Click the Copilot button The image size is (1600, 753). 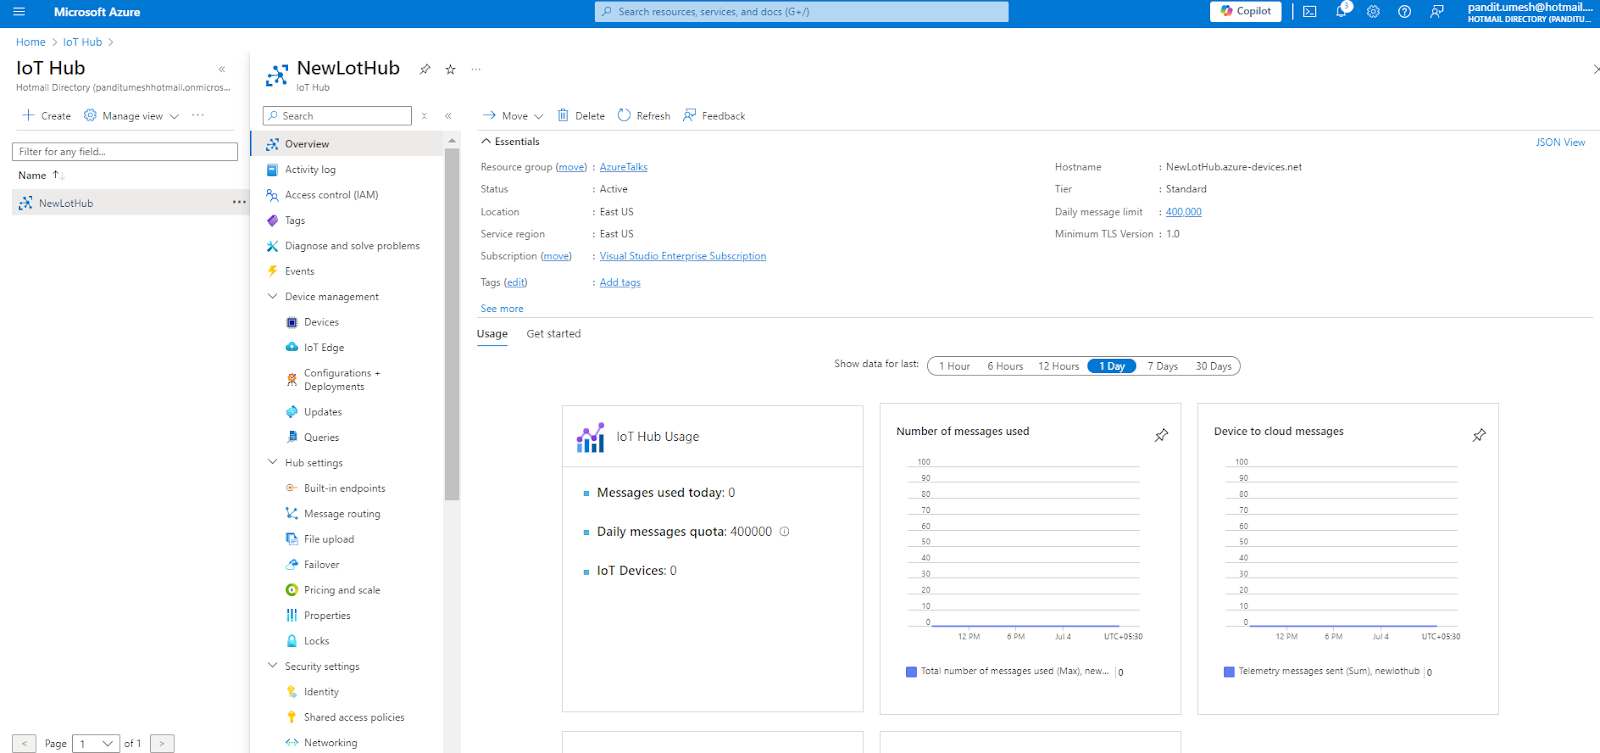pos(1245,11)
